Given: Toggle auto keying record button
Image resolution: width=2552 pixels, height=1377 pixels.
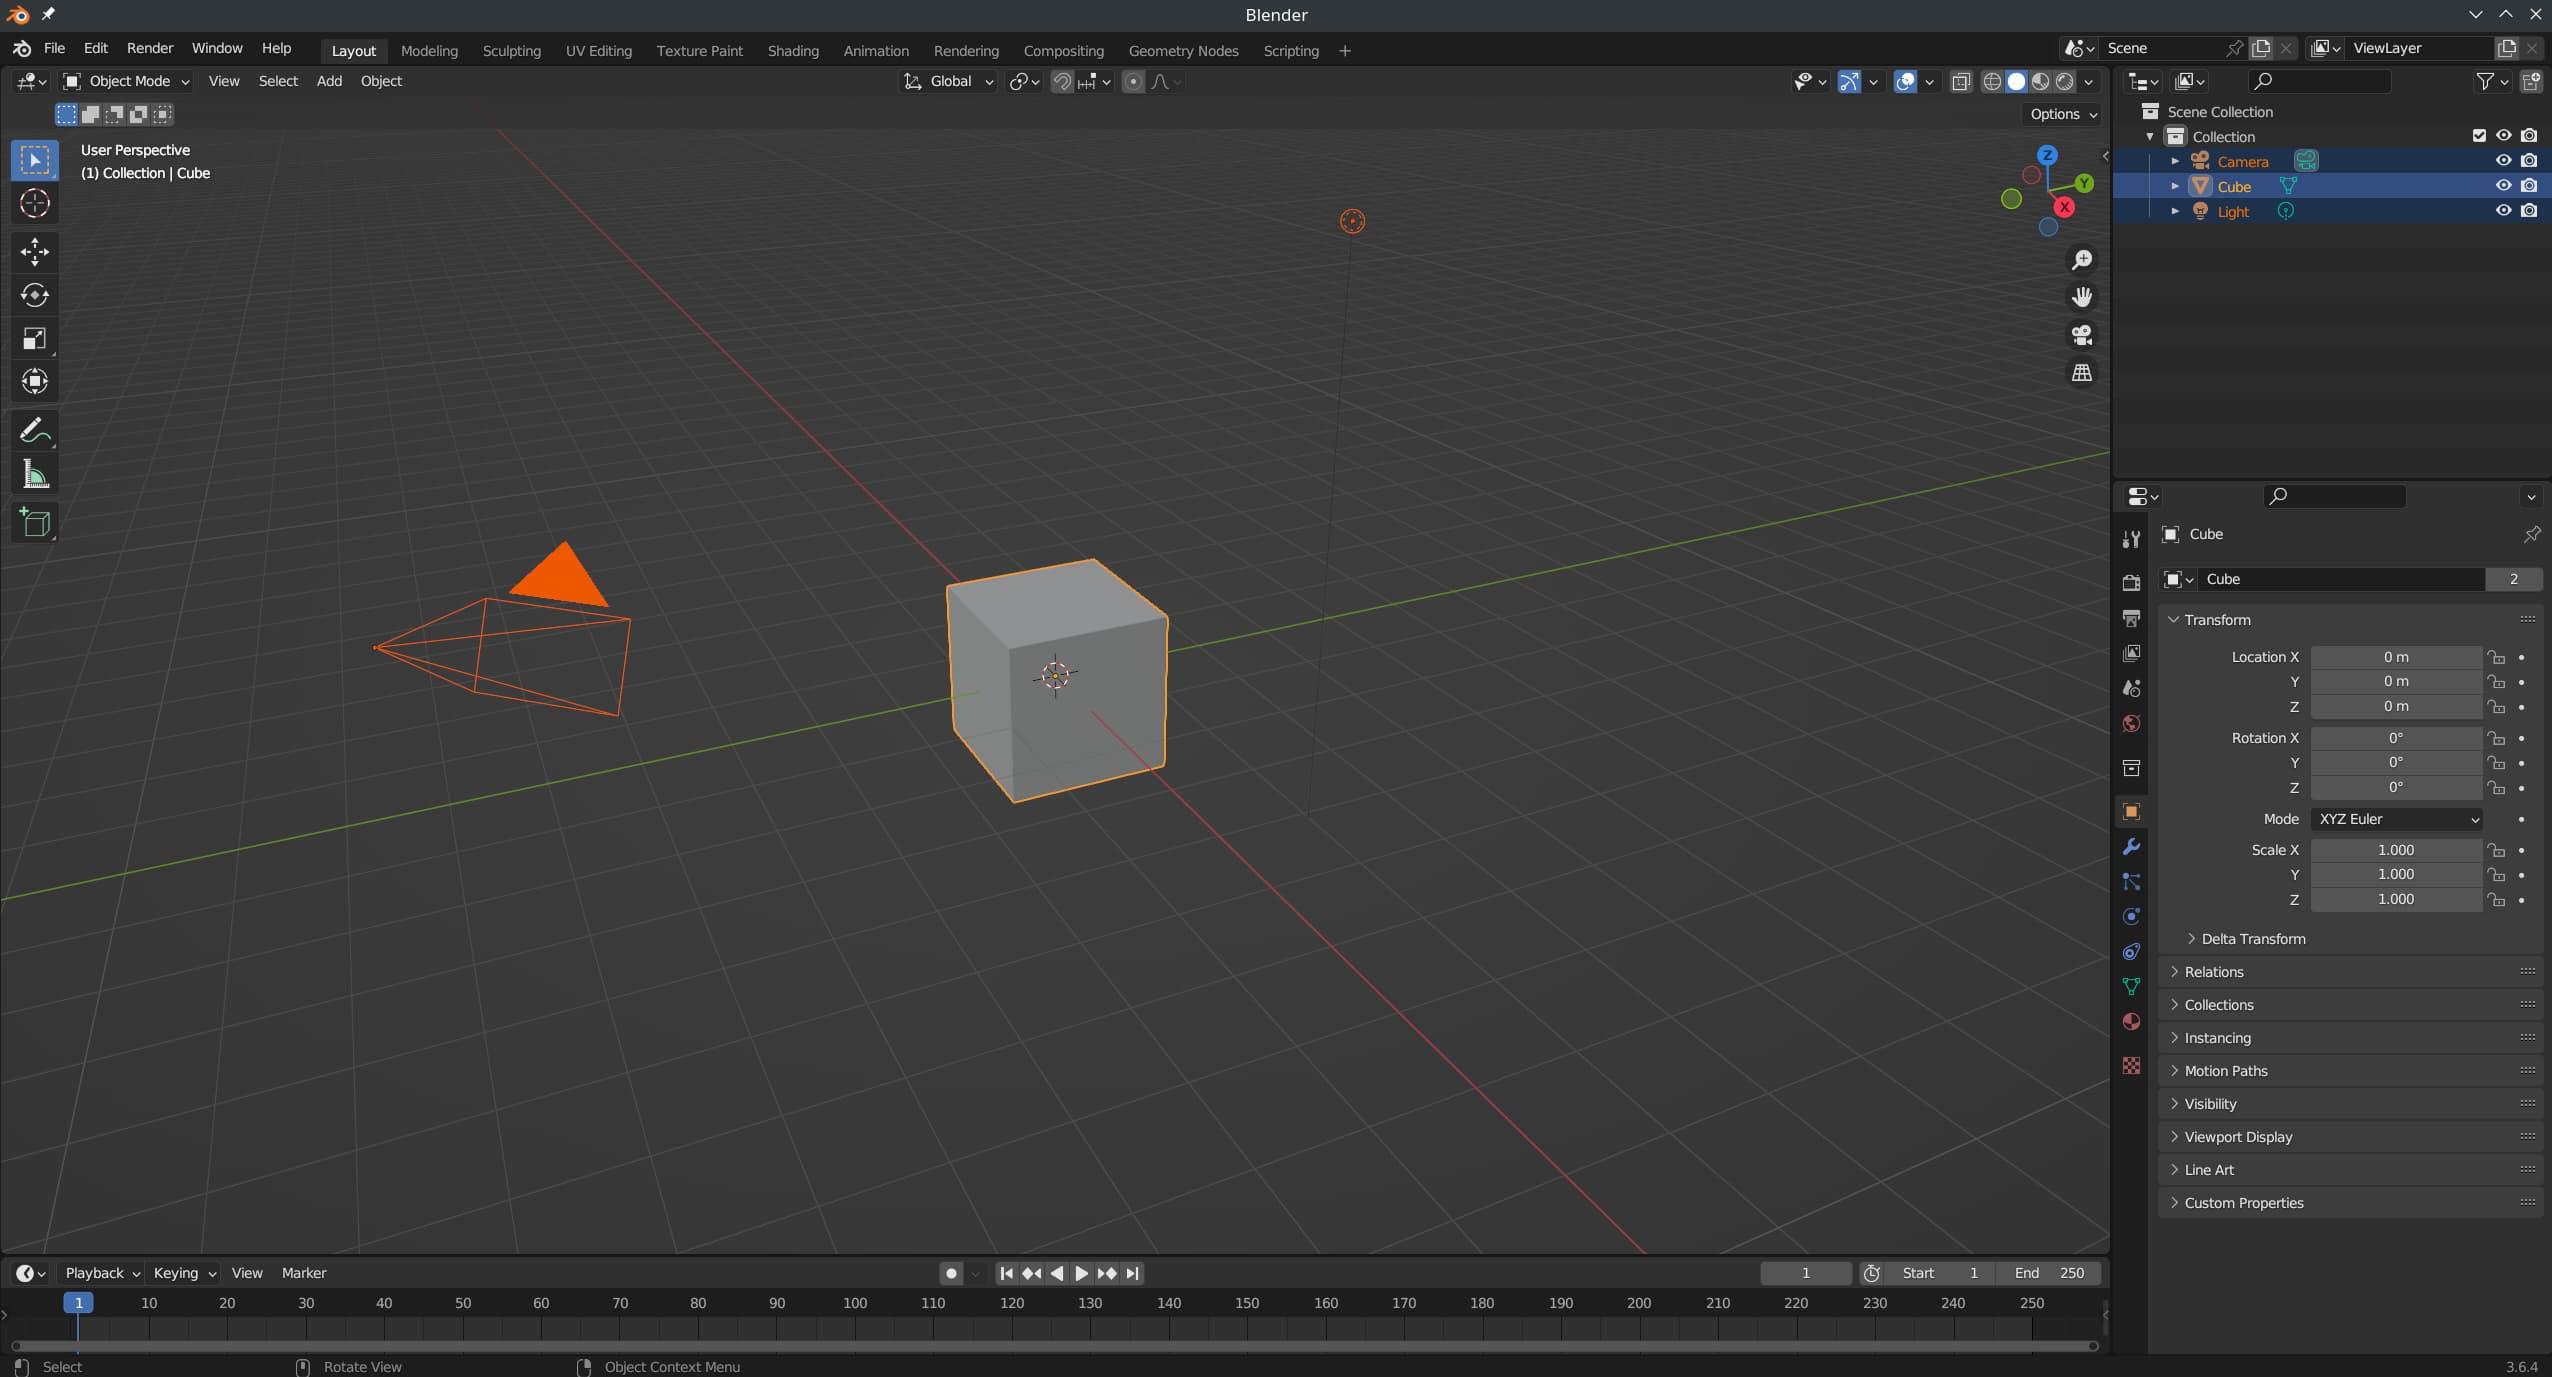Looking at the screenshot, I should pos(951,1273).
